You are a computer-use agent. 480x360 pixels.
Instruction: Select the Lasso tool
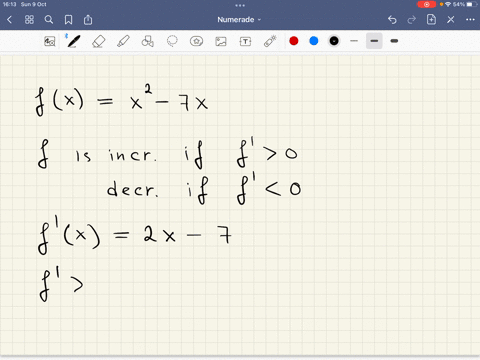pos(172,41)
